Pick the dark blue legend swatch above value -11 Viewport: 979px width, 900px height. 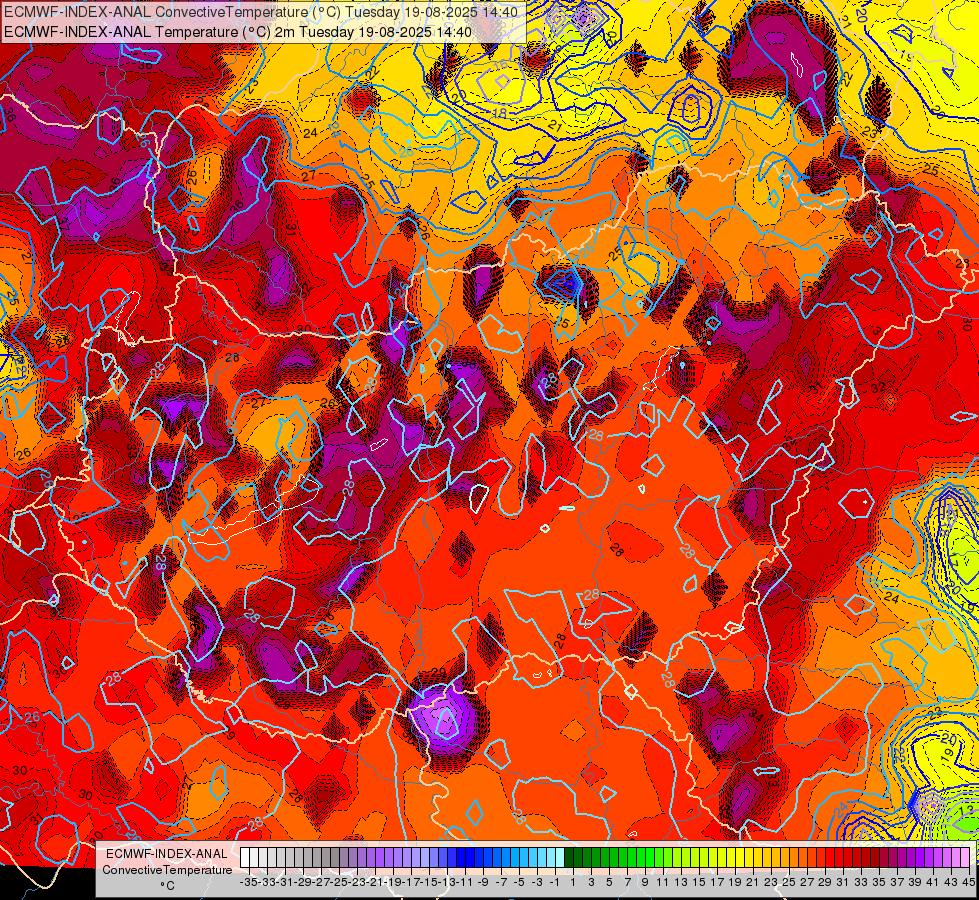461,858
